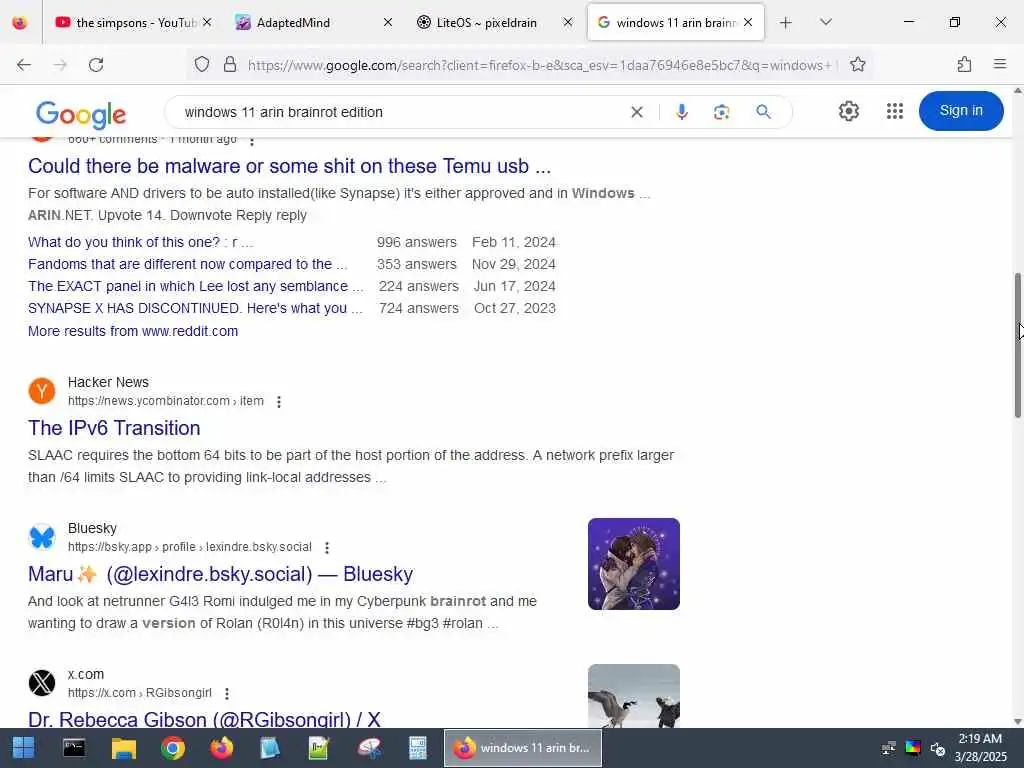Go to the Google logo homepage
This screenshot has height=768, width=1024.
click(81, 115)
